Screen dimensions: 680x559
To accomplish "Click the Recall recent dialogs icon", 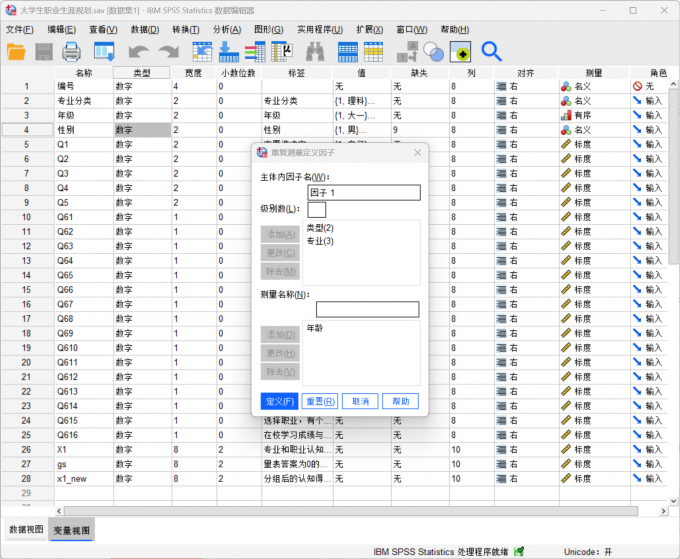I will [104, 51].
